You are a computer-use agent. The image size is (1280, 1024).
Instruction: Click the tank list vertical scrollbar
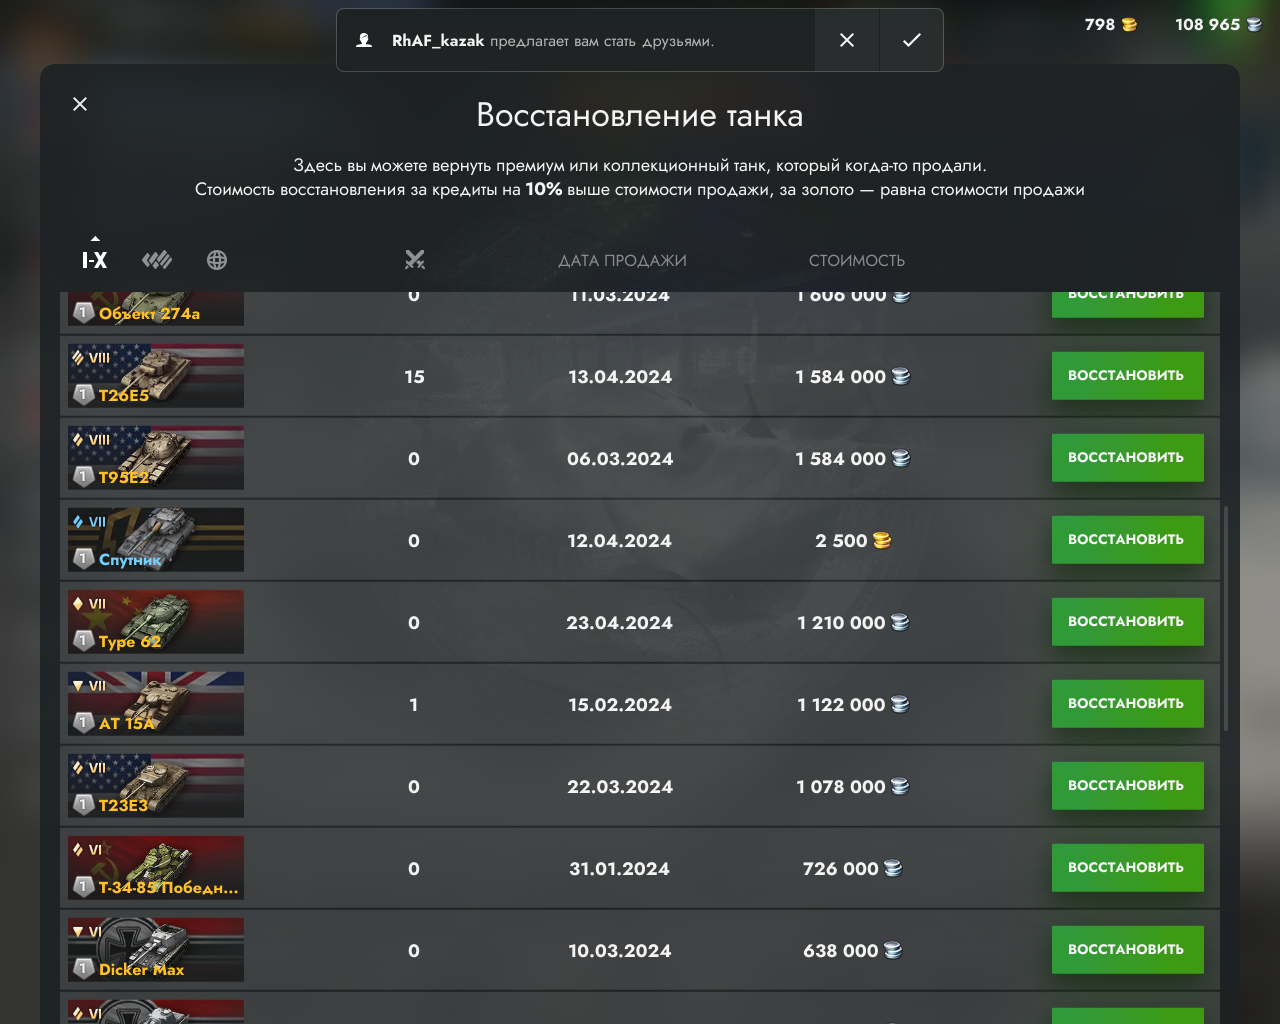tap(1226, 620)
